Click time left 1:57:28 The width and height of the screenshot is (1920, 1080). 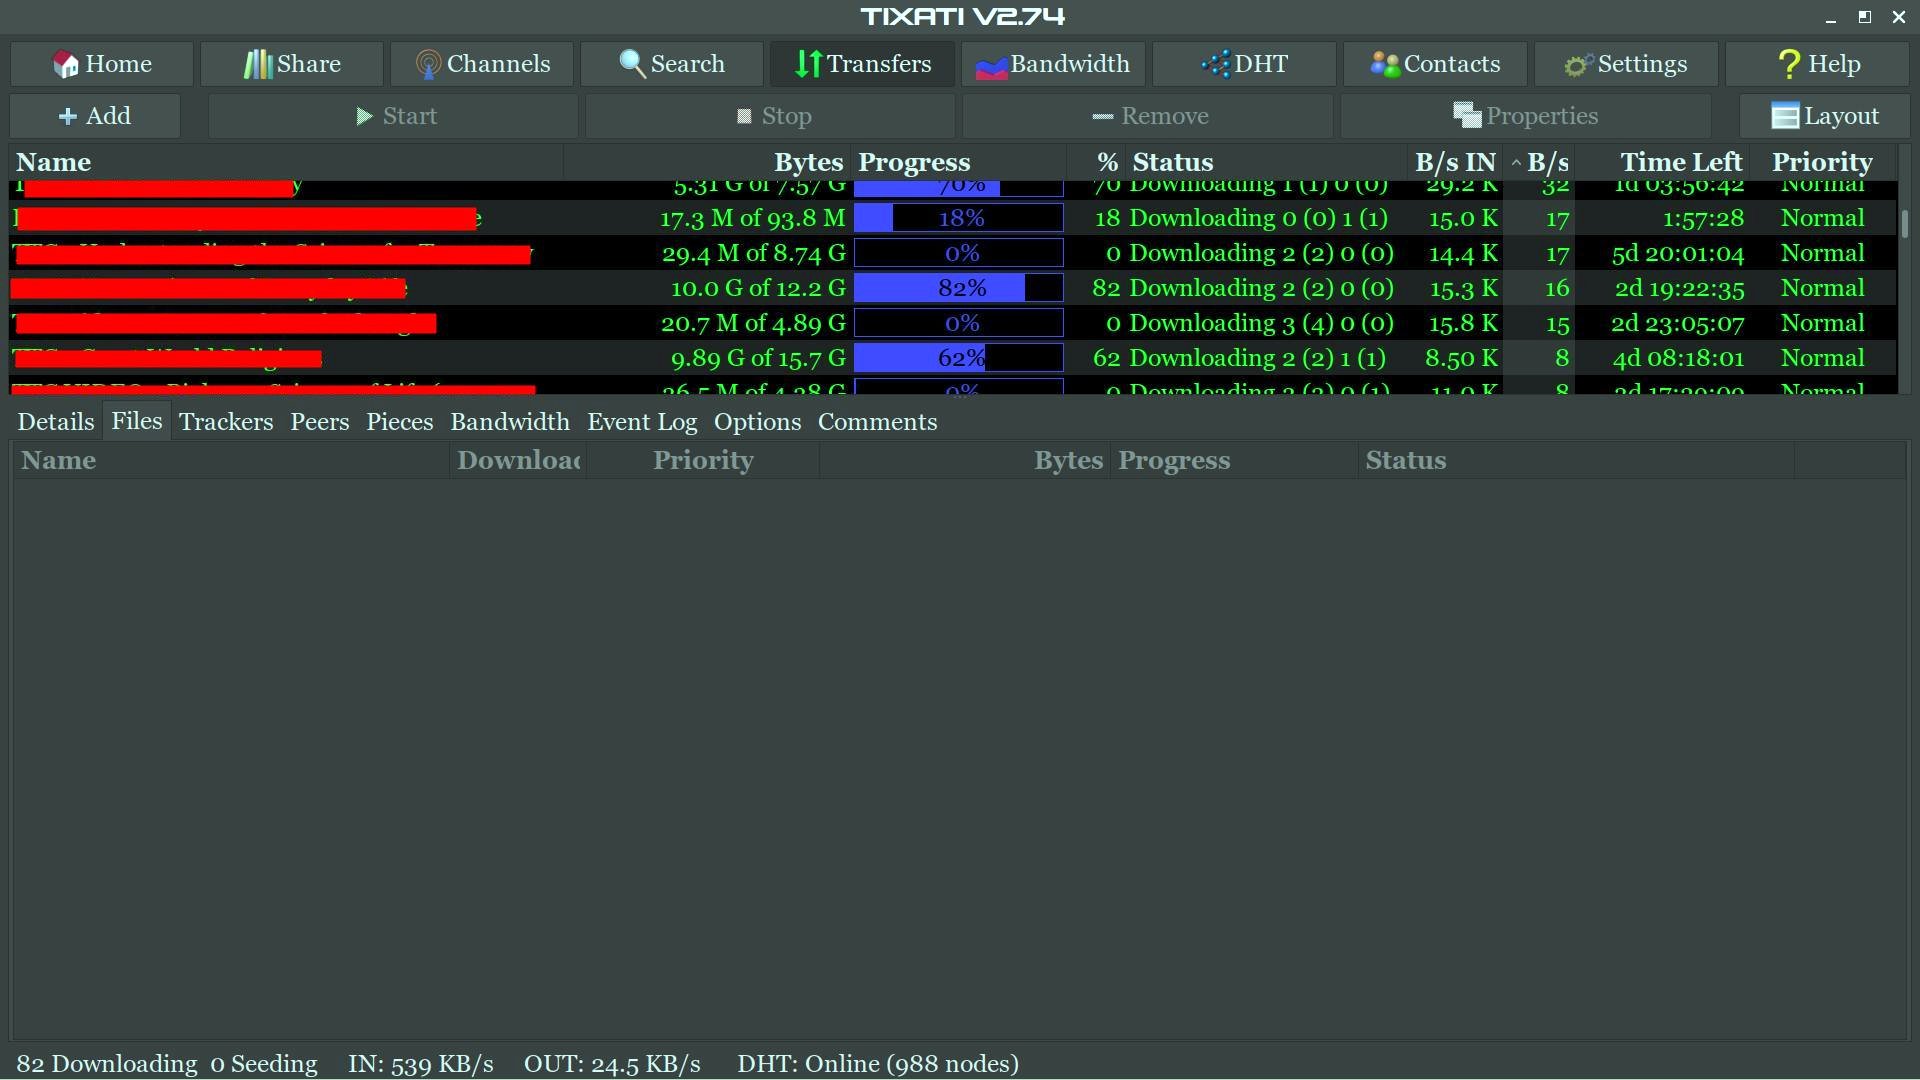[x=1703, y=218]
